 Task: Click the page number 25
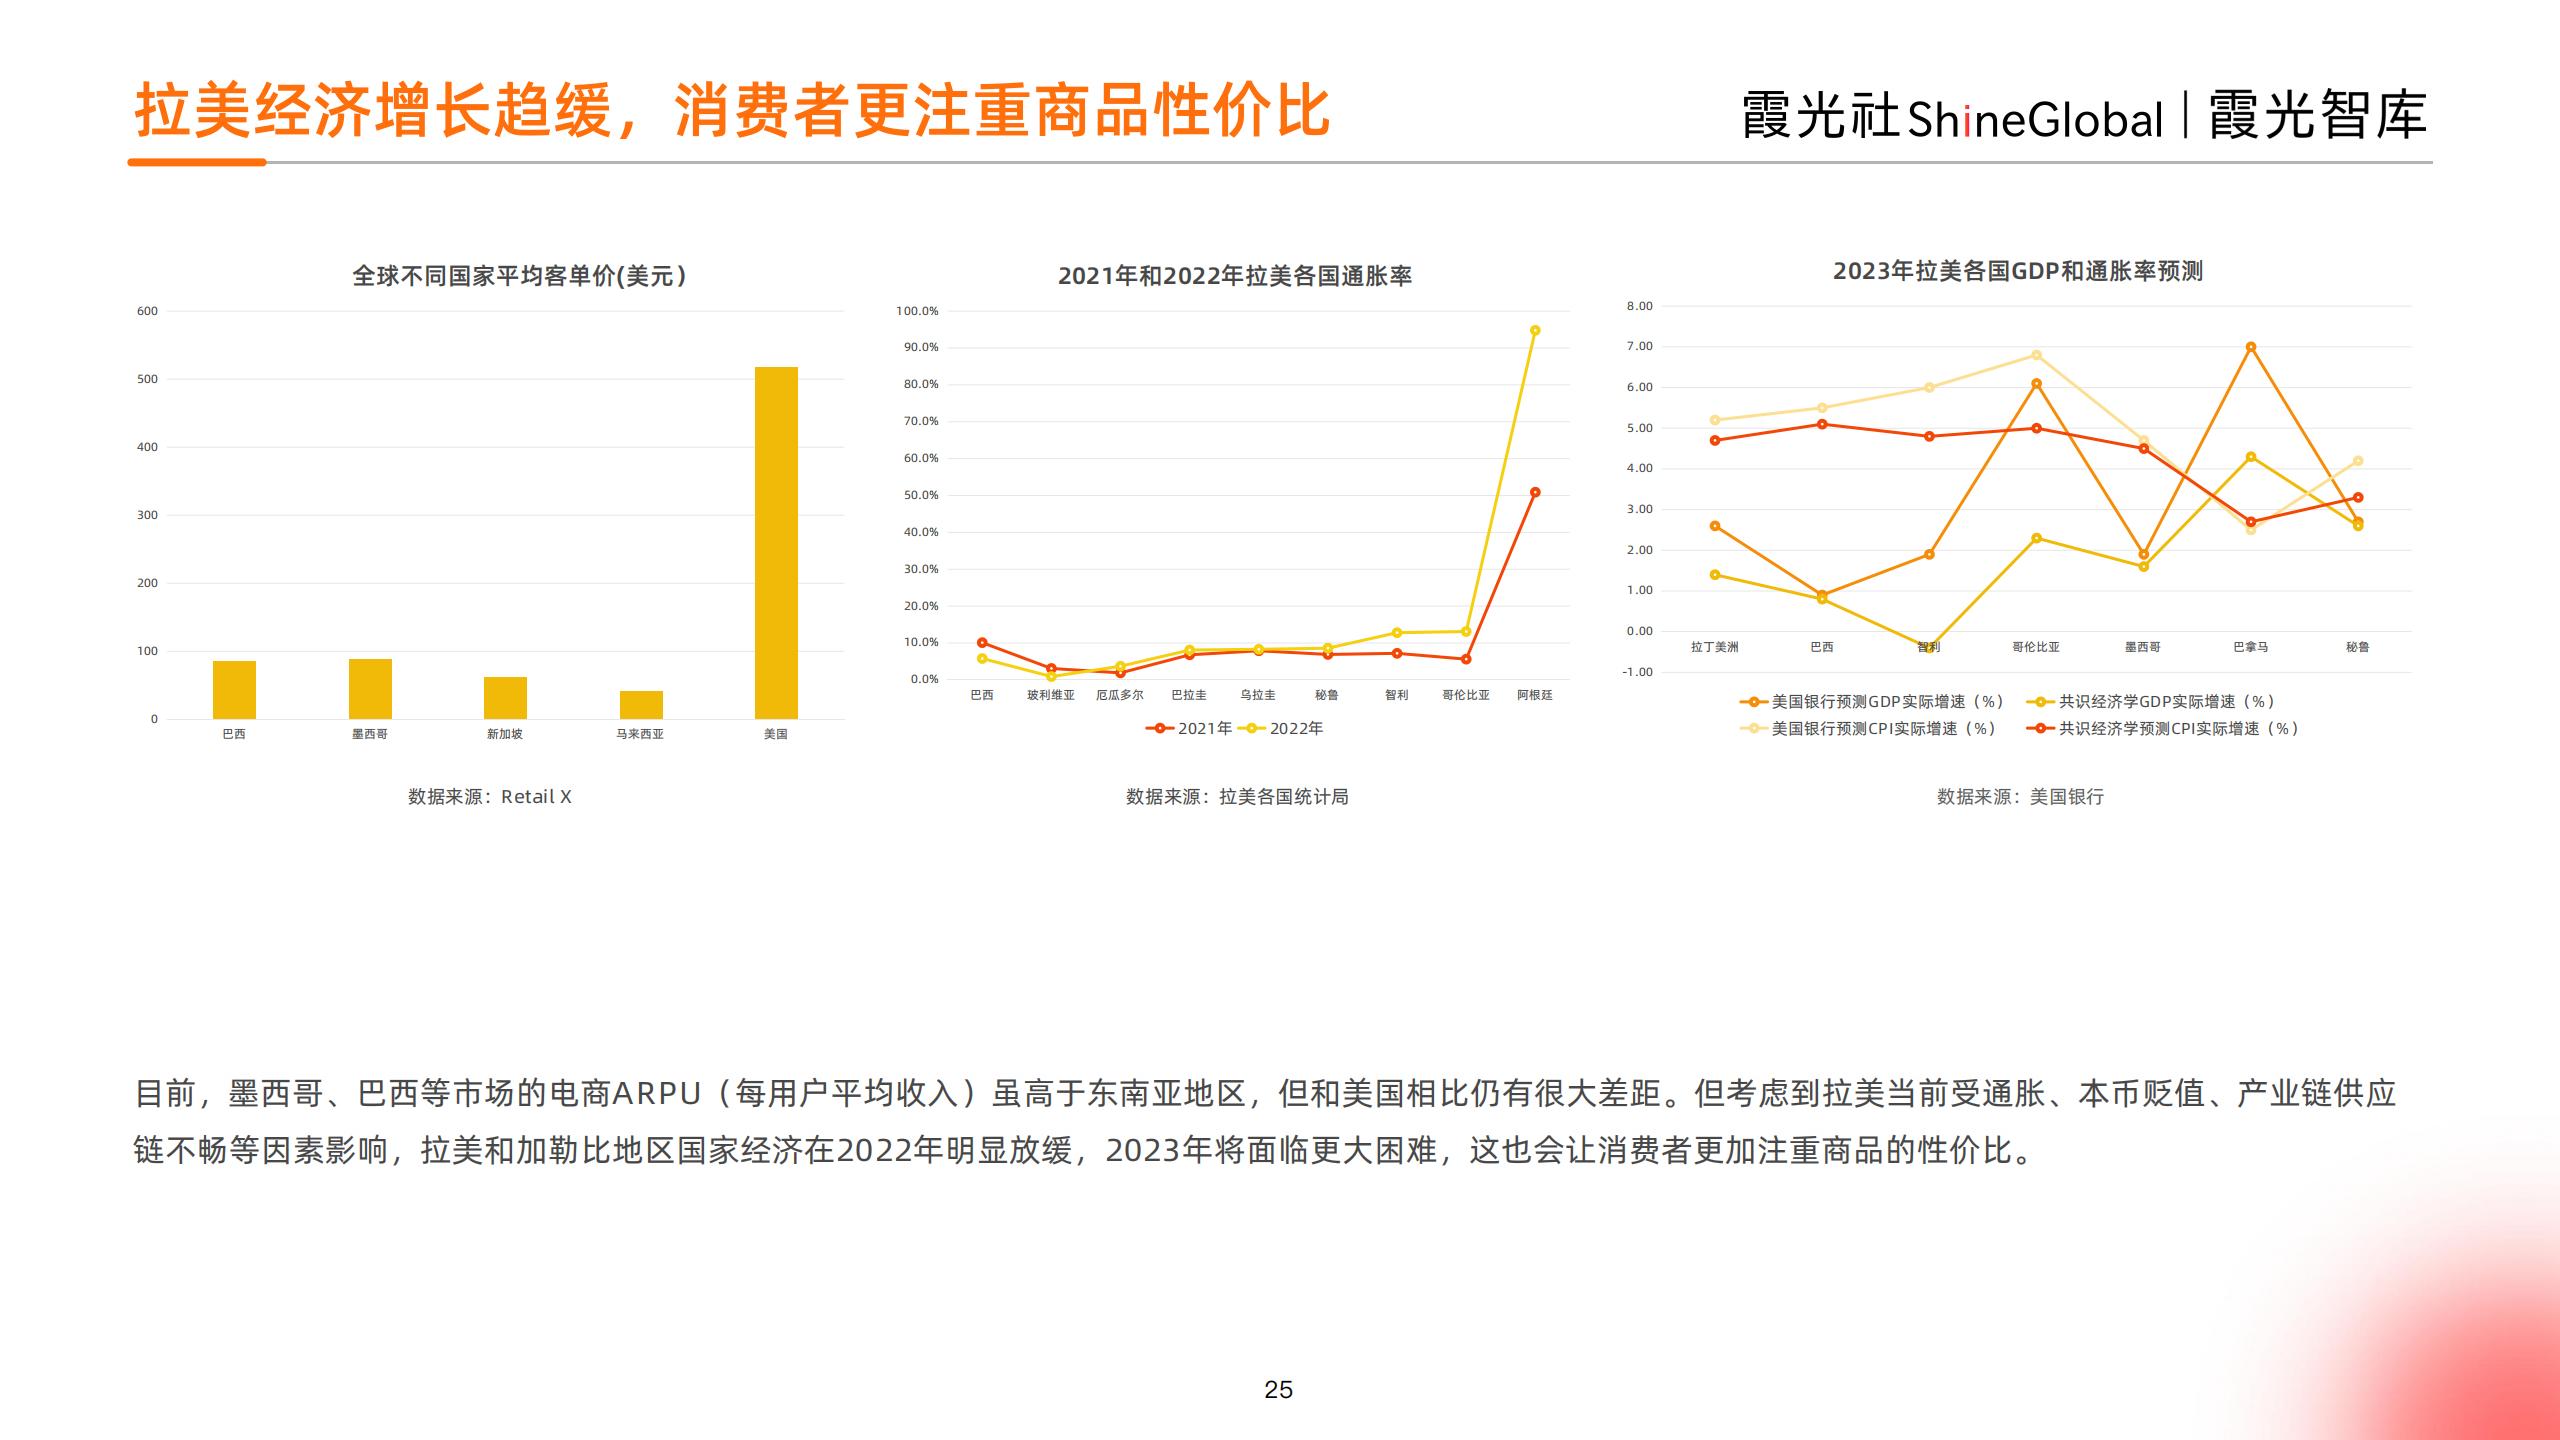[x=1279, y=1390]
